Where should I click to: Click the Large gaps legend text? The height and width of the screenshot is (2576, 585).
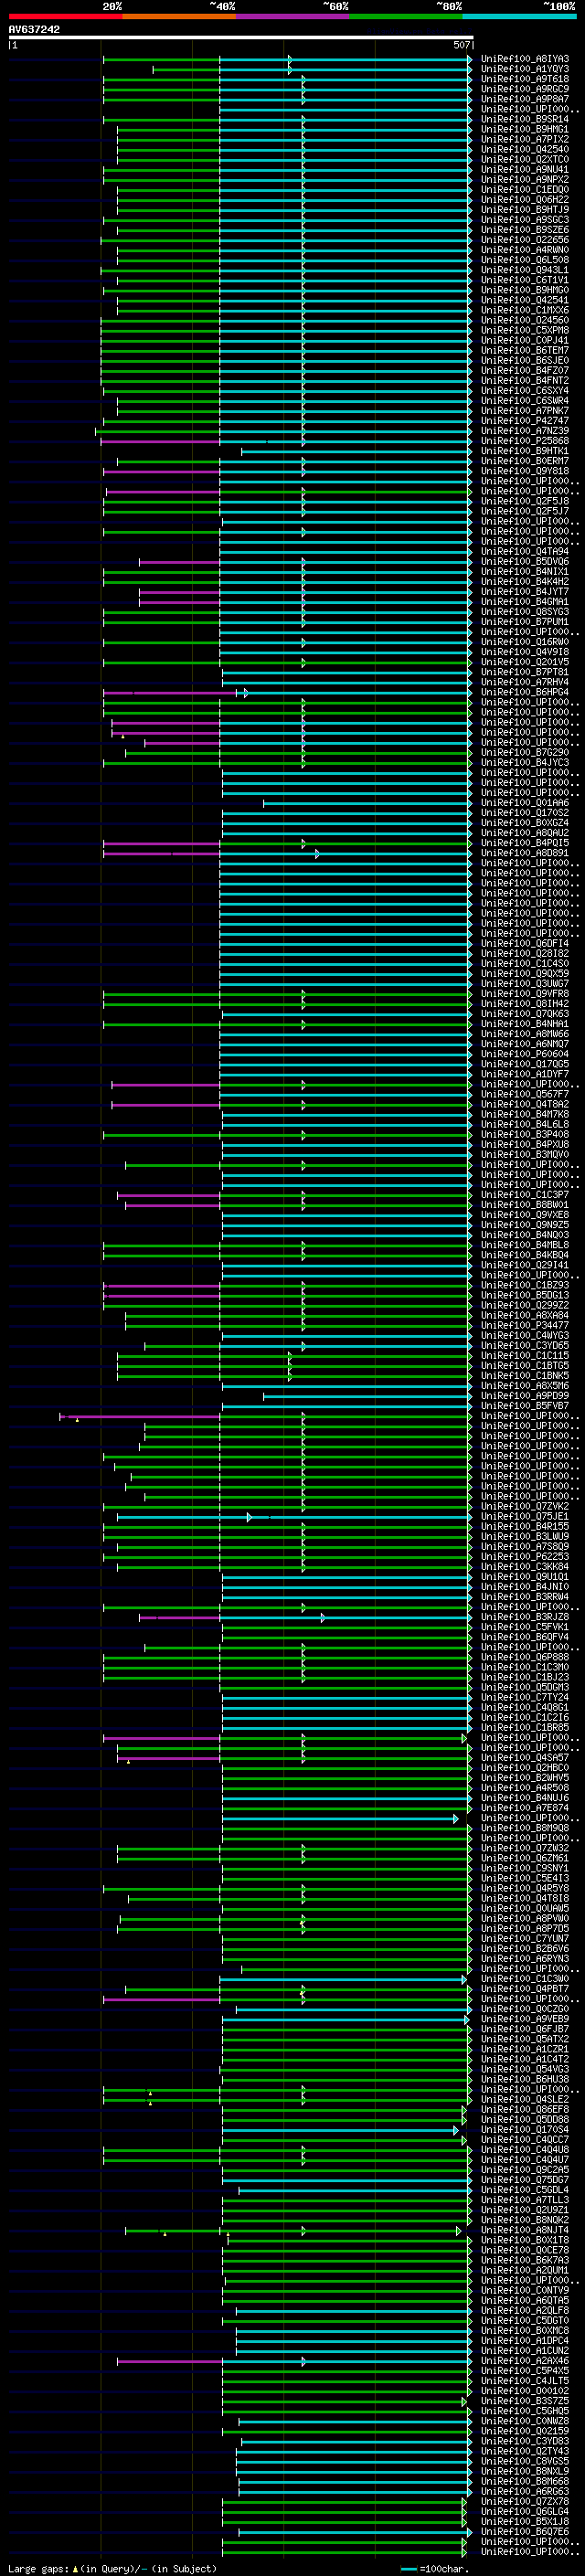(x=113, y=2568)
